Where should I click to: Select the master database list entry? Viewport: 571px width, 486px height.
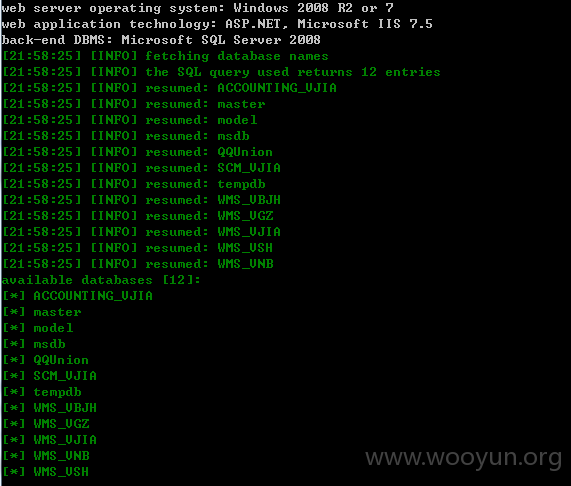point(42,312)
